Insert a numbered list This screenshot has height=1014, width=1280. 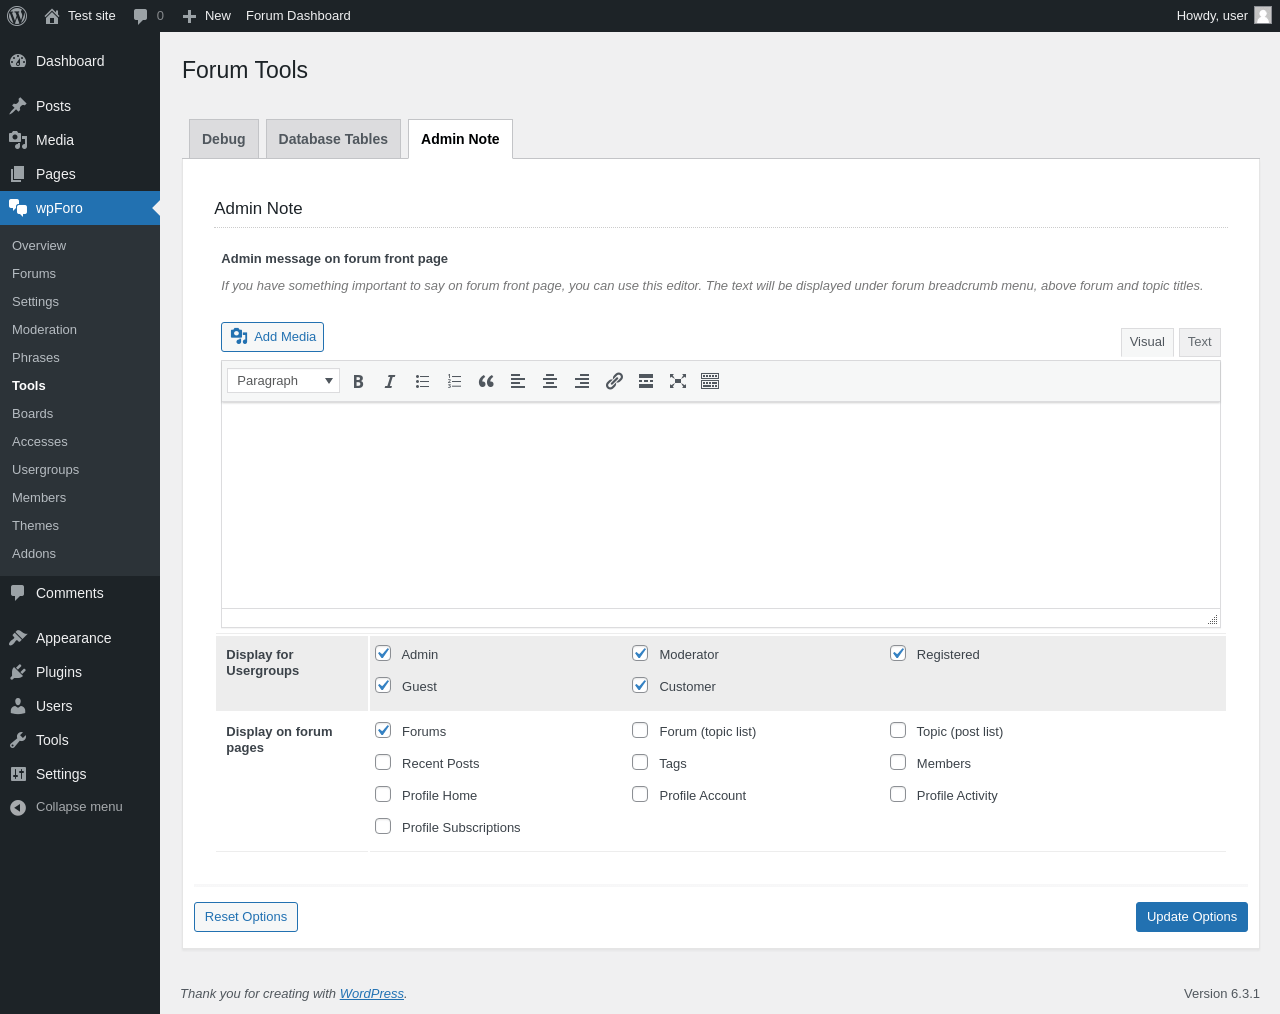coord(454,381)
